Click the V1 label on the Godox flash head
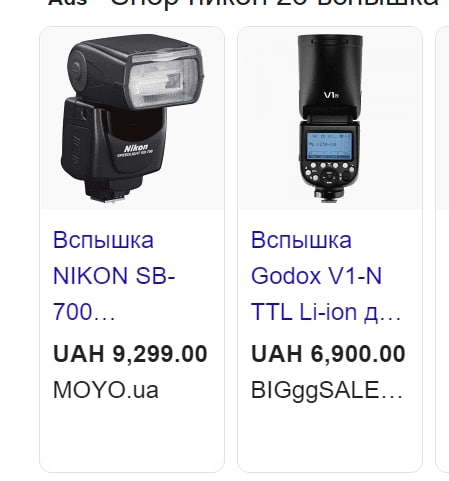The image size is (449, 481). (x=331, y=95)
